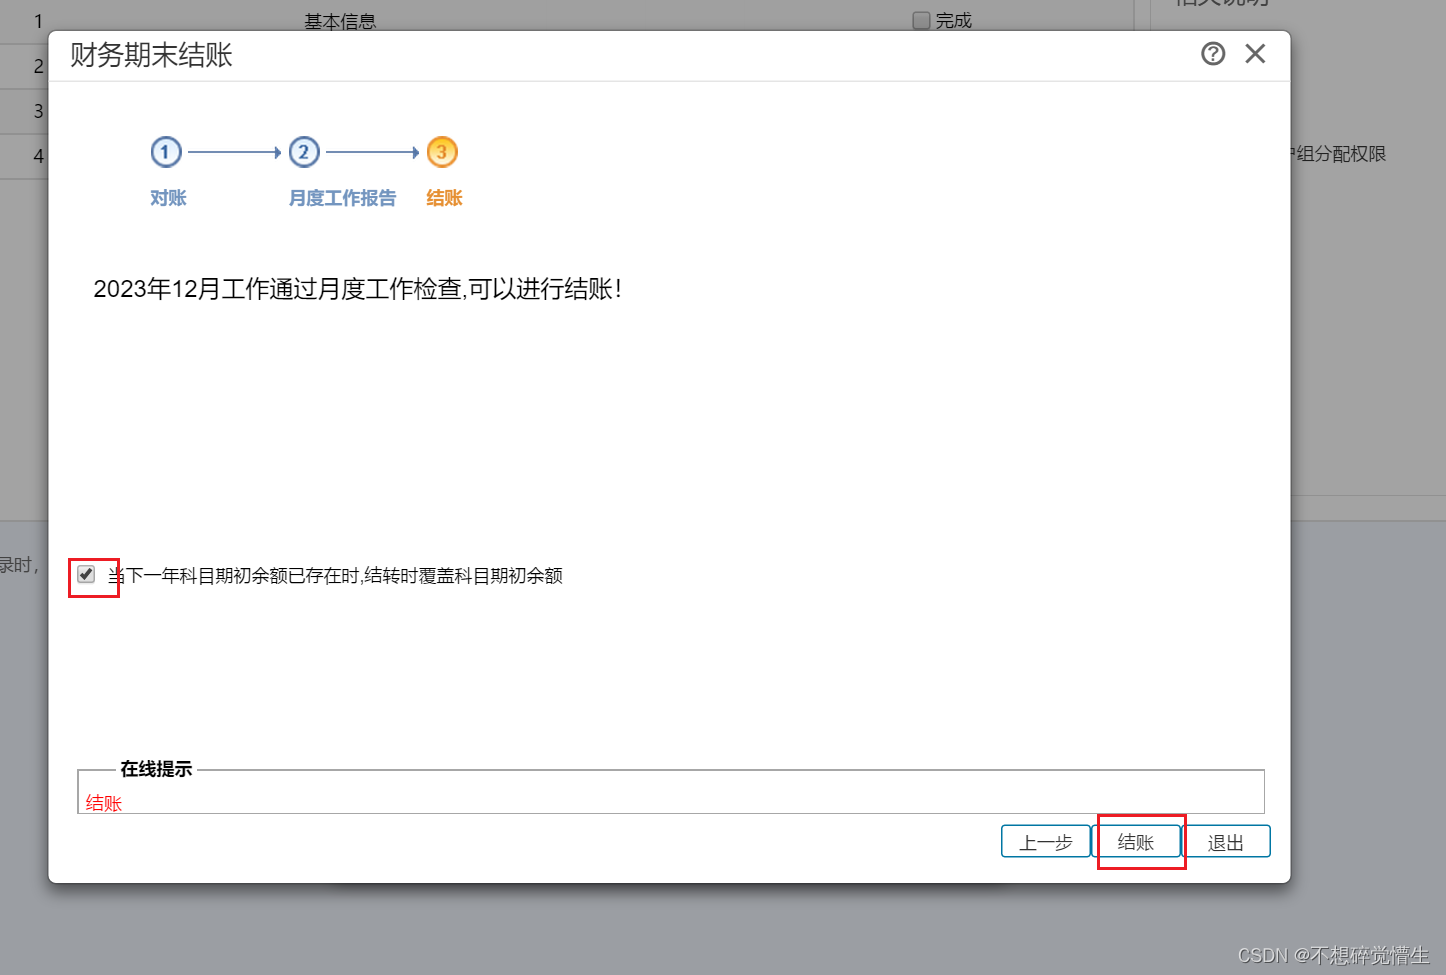Select step 1 circle 对账
1446x975 pixels.
pos(166,152)
